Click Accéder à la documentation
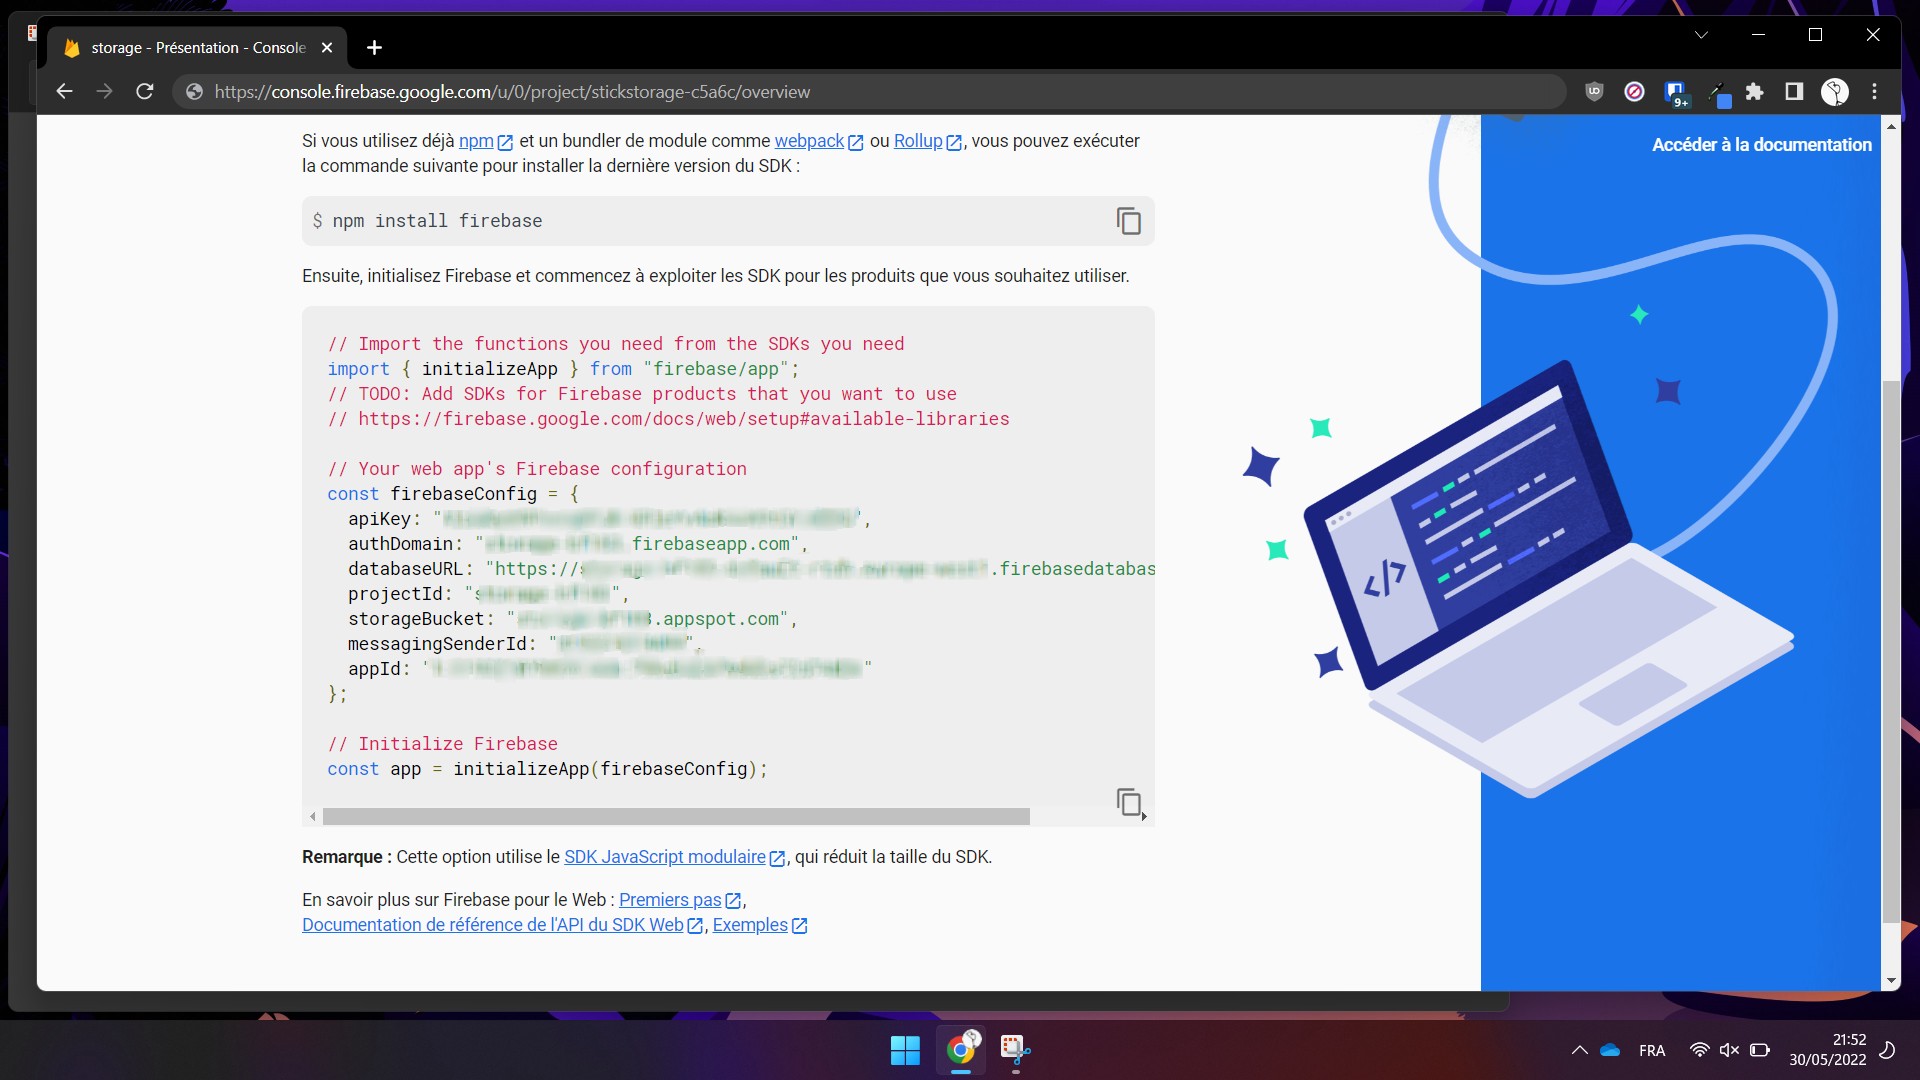Viewport: 1920px width, 1080px height. (x=1761, y=145)
